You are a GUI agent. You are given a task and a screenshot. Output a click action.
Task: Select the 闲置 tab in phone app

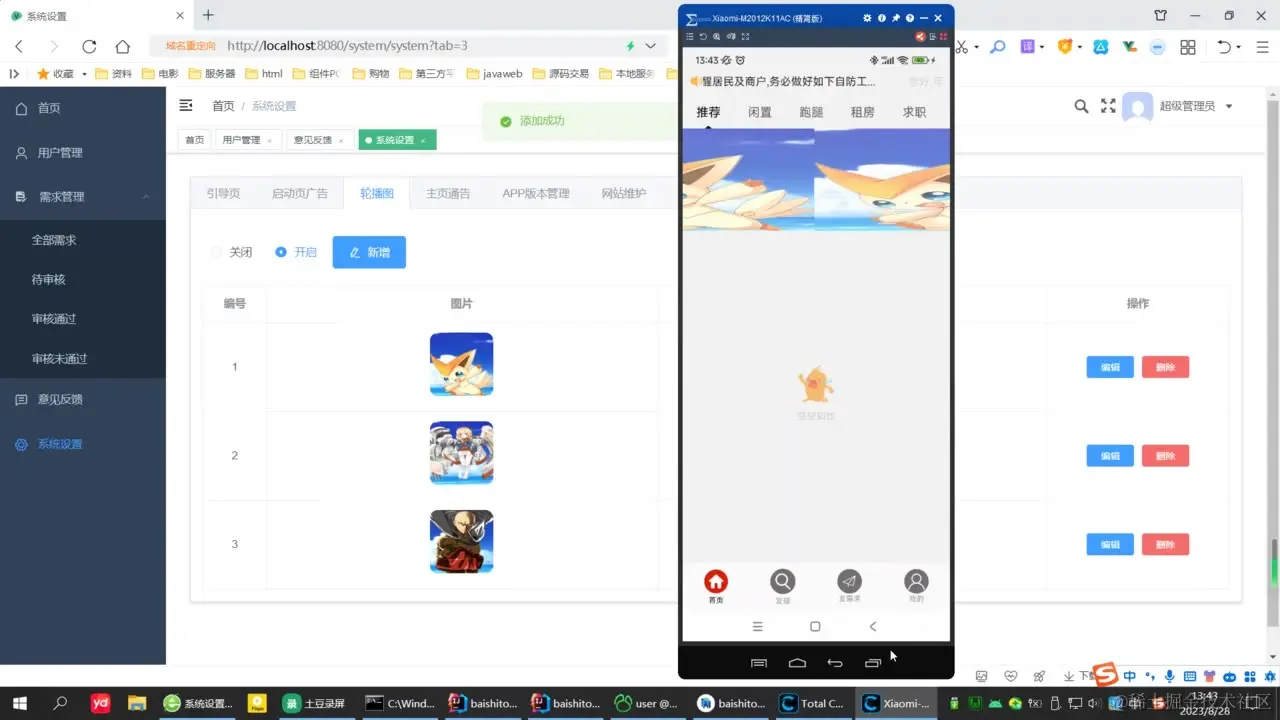(x=760, y=112)
